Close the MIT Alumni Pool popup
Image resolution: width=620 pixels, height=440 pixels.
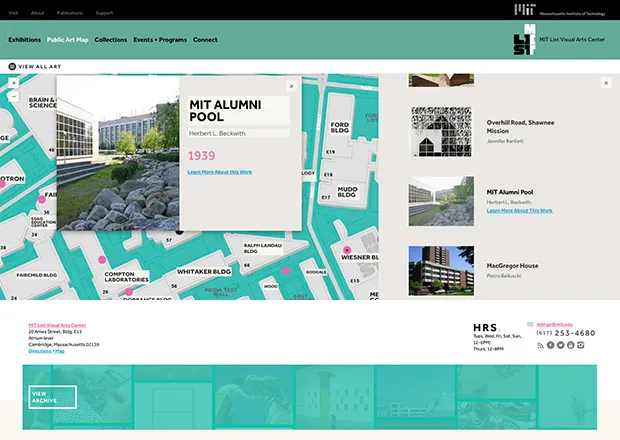(291, 86)
